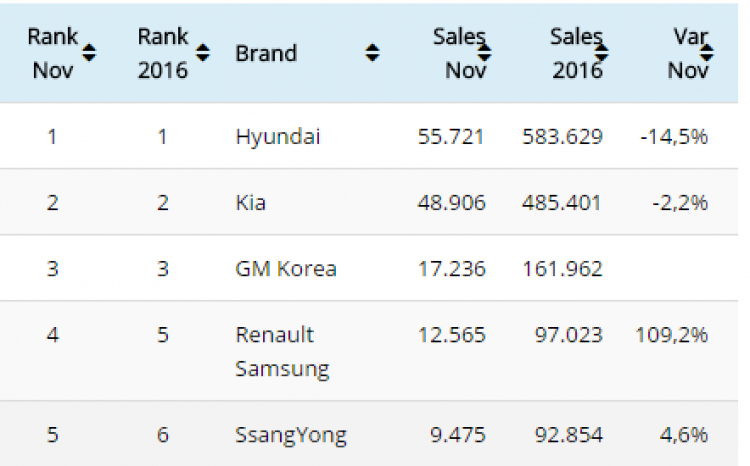Click the GM Korea row
The image size is (750, 466).
click(369, 268)
